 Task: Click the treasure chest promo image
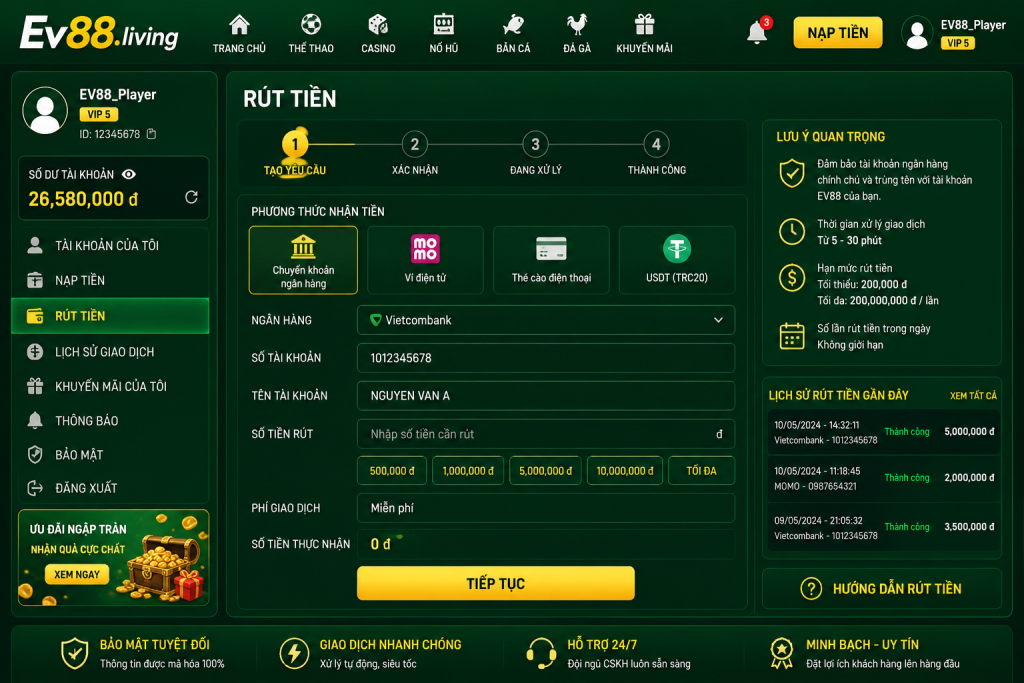(x=164, y=567)
